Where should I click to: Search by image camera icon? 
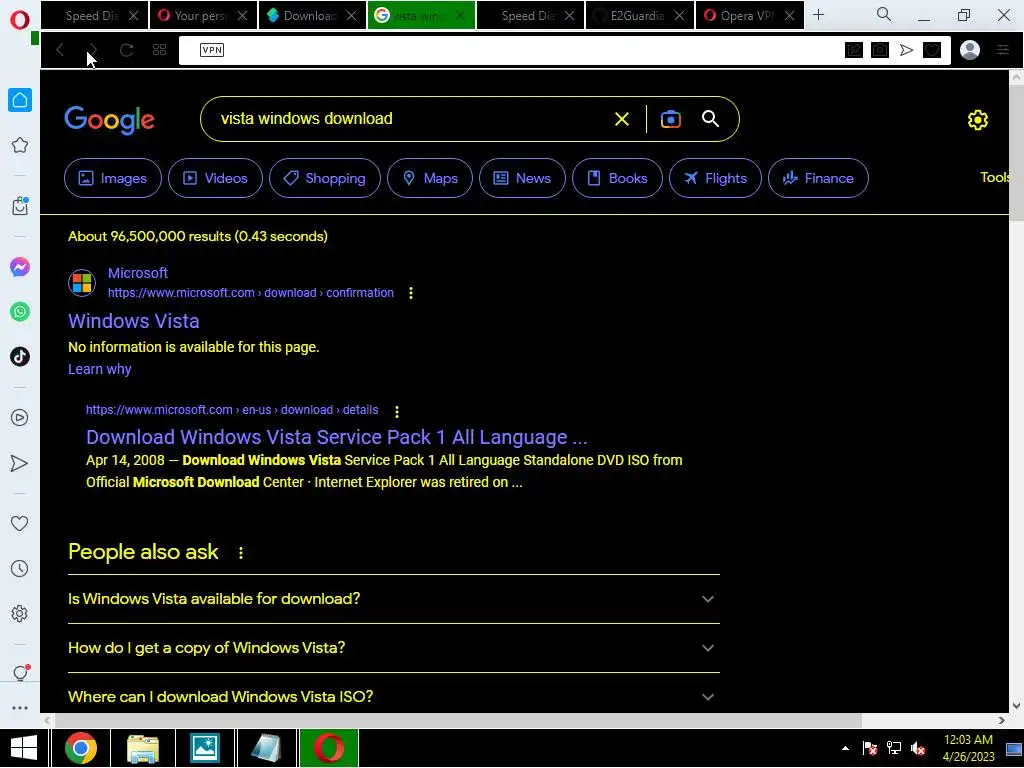(671, 119)
